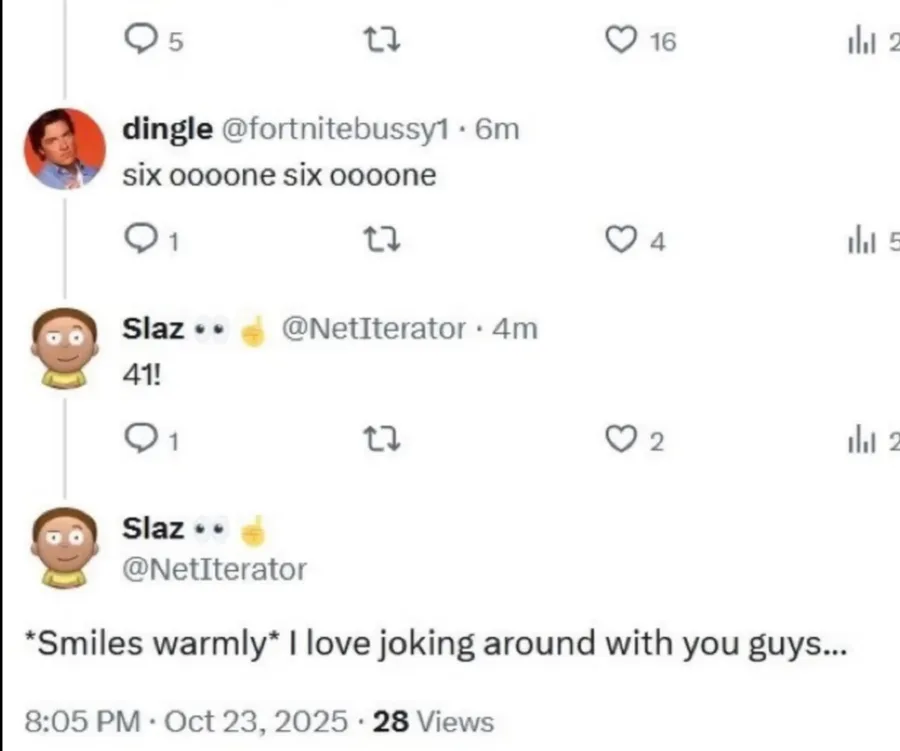The height and width of the screenshot is (751, 900).
Task: Open Slaz's avatar on the main tweet
Action: click(x=65, y=546)
